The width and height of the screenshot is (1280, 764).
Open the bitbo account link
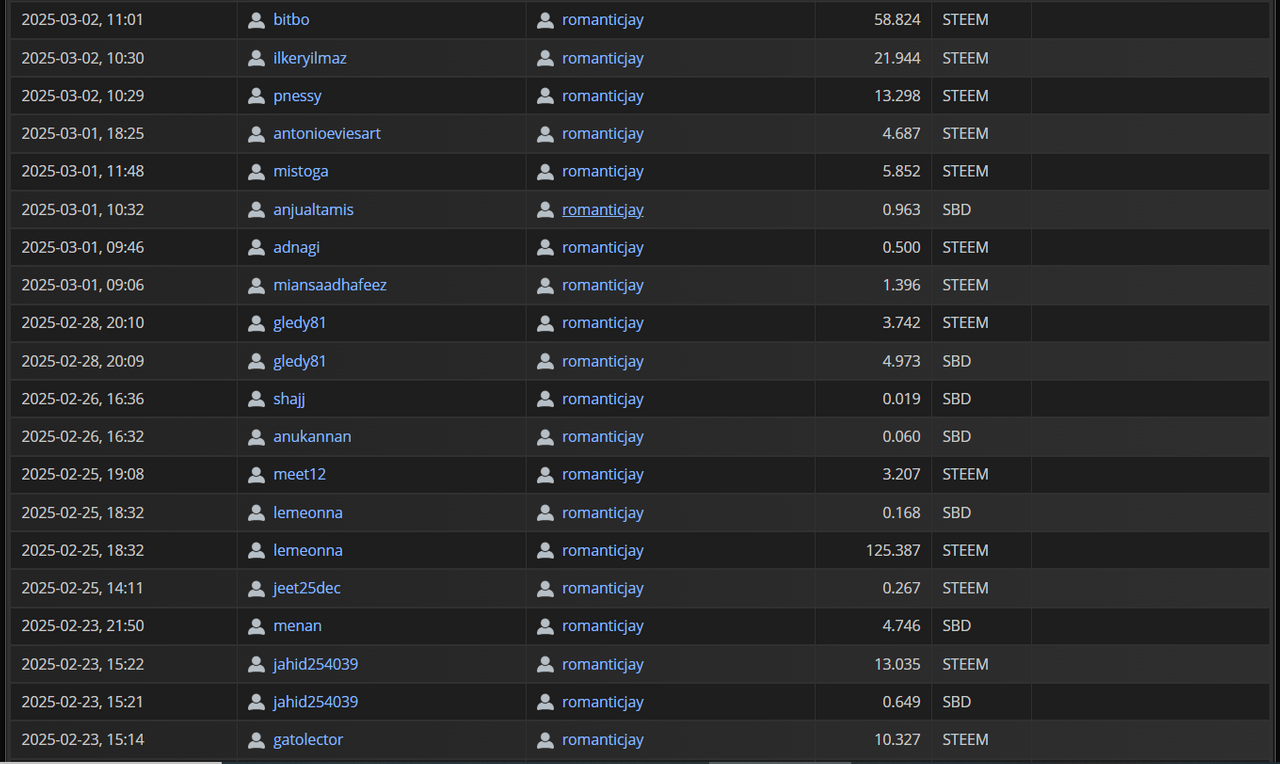(292, 20)
